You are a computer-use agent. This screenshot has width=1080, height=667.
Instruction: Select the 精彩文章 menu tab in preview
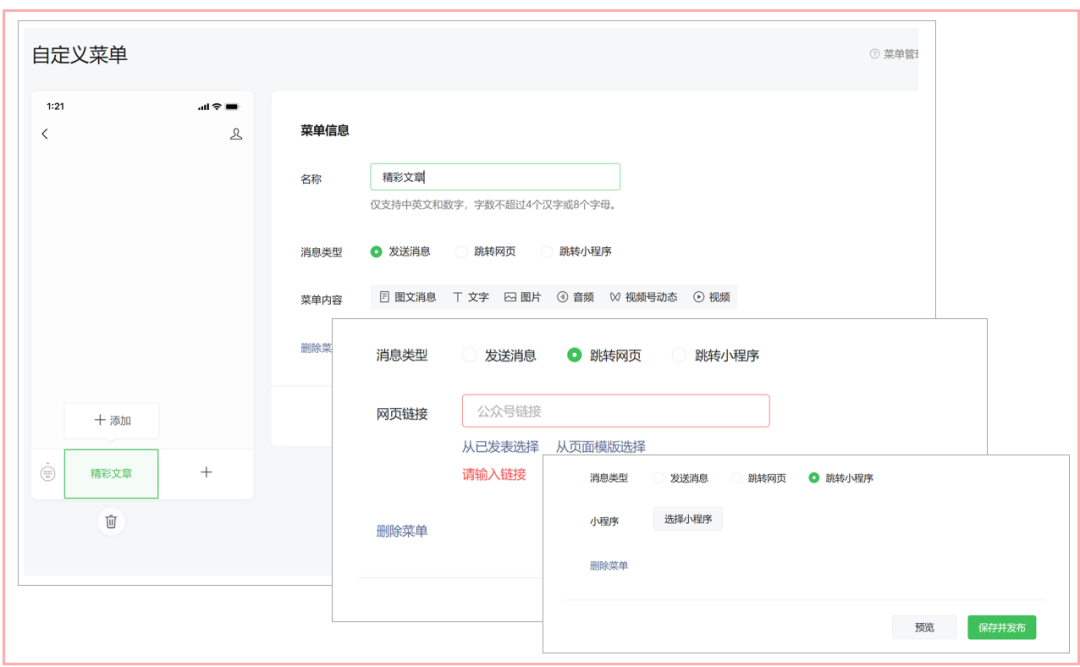[111, 474]
